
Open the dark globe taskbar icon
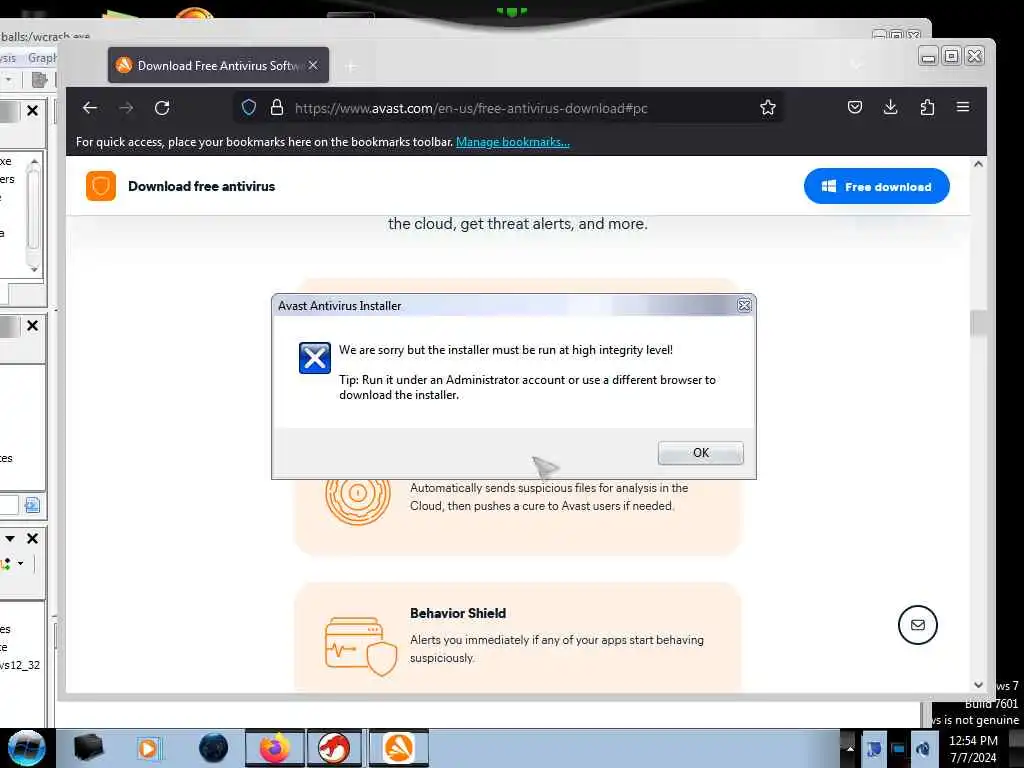[x=214, y=748]
